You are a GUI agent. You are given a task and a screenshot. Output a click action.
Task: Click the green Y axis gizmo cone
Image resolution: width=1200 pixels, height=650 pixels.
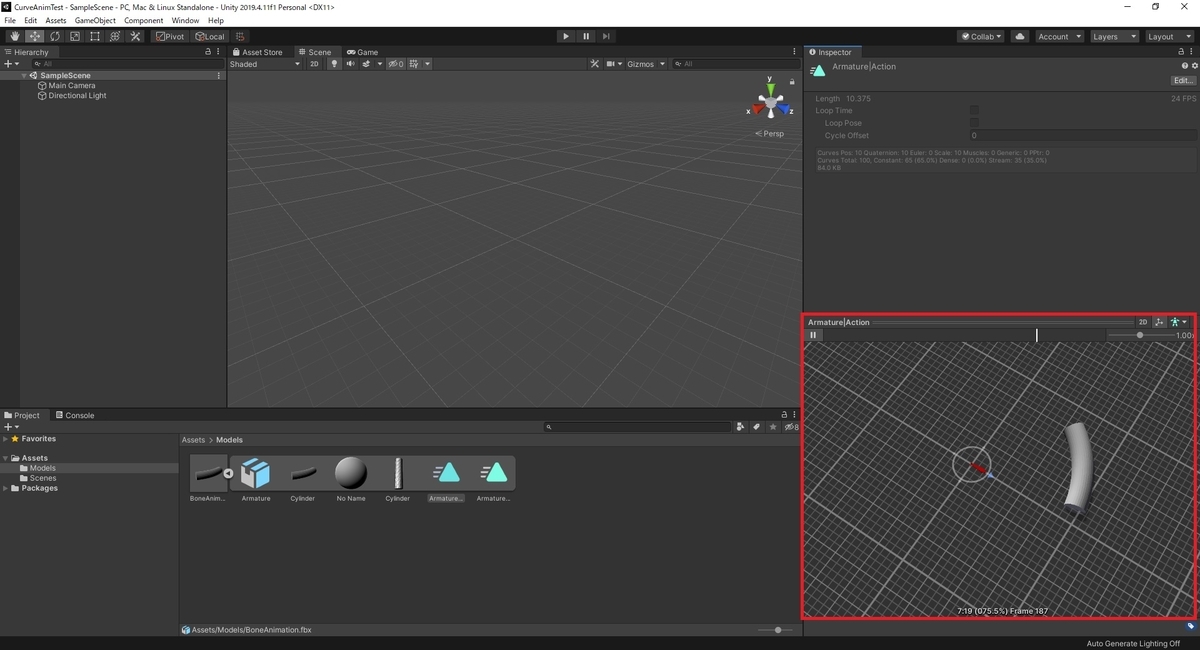[x=769, y=90]
